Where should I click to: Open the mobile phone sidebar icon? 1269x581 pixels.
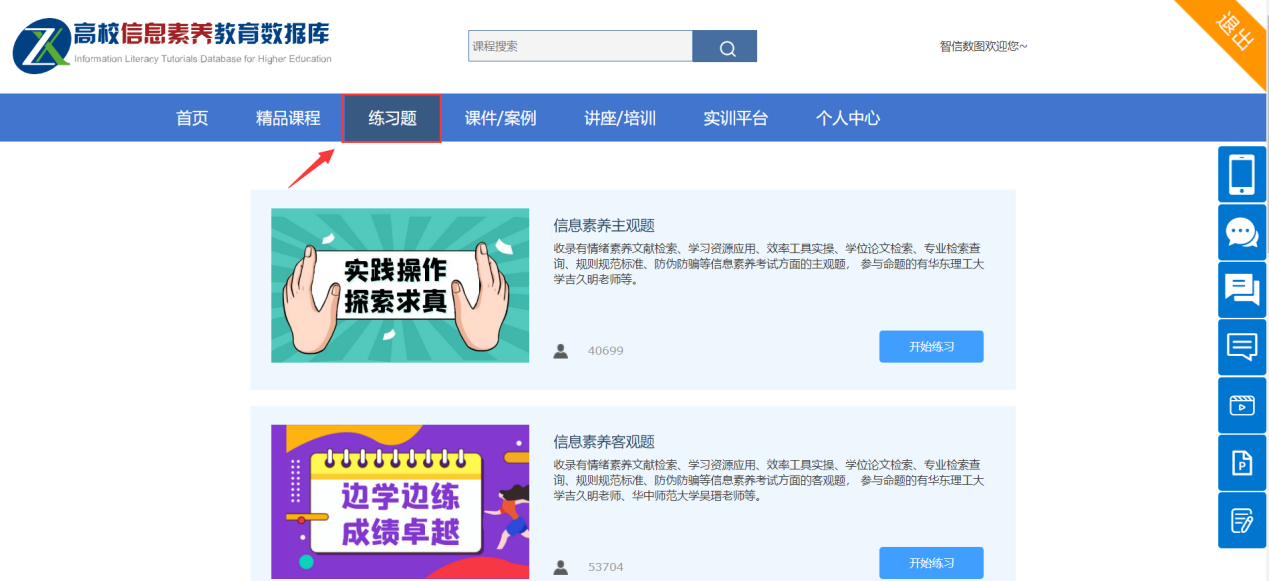[x=1242, y=175]
